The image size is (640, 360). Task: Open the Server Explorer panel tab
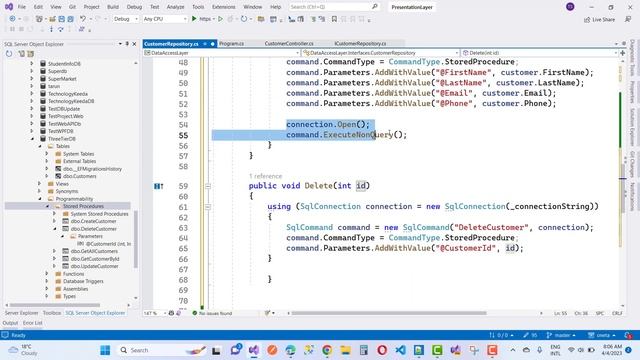tap(21, 313)
